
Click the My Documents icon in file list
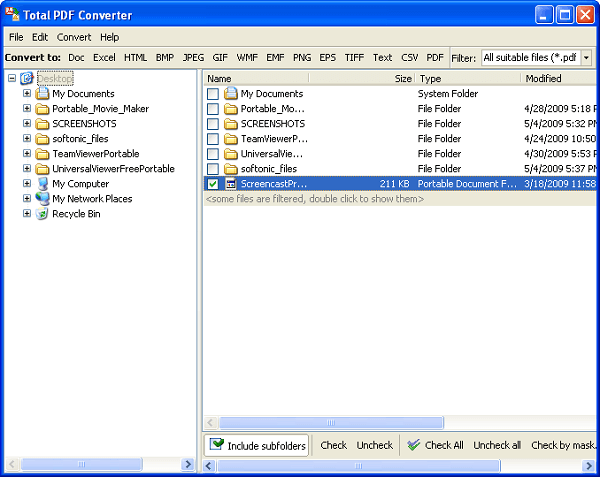coord(231,93)
